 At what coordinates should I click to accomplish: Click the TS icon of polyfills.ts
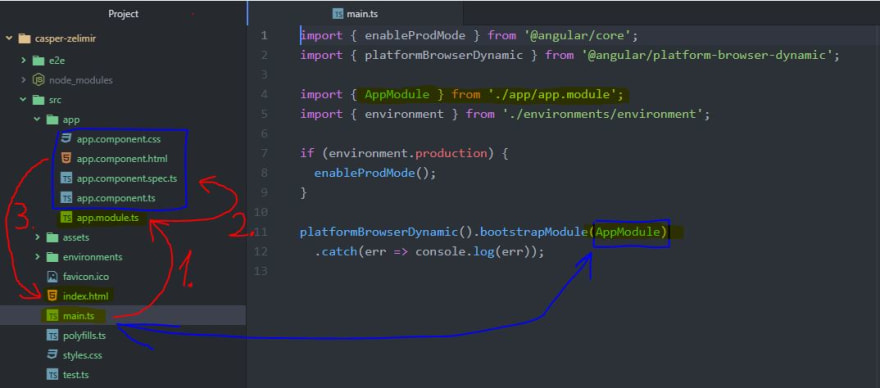click(x=53, y=336)
